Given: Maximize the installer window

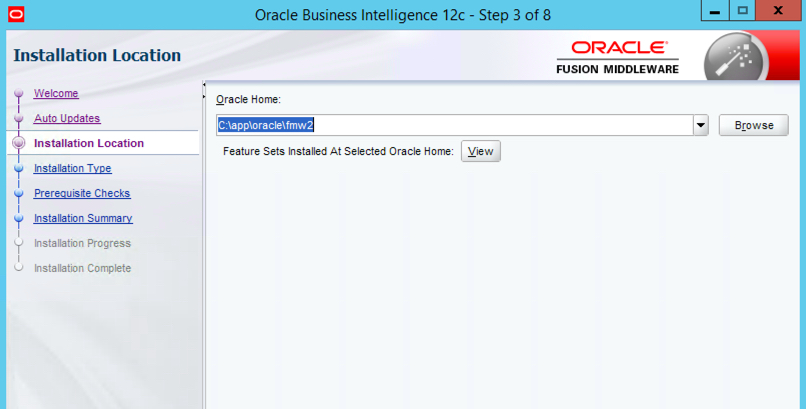Looking at the screenshot, I should pyautogui.click(x=742, y=10).
